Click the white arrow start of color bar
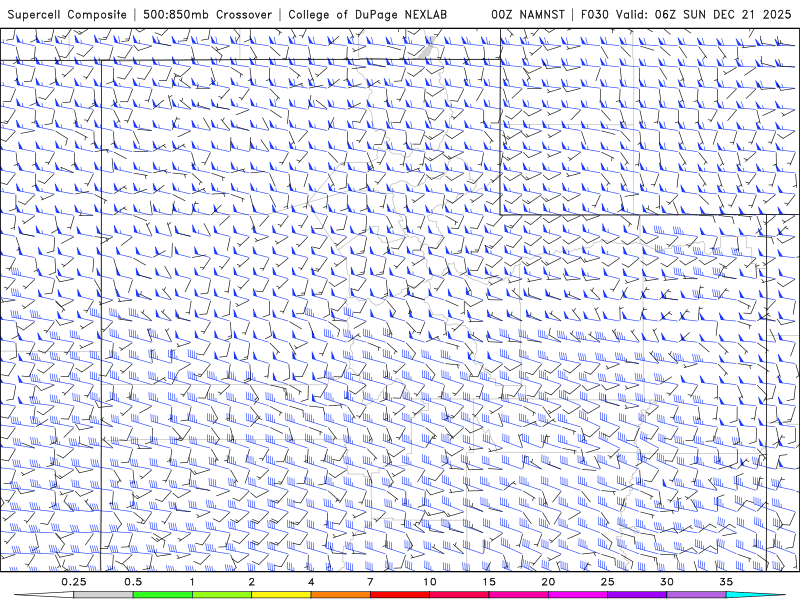Screen dimensions: 800x600 tap(43, 595)
